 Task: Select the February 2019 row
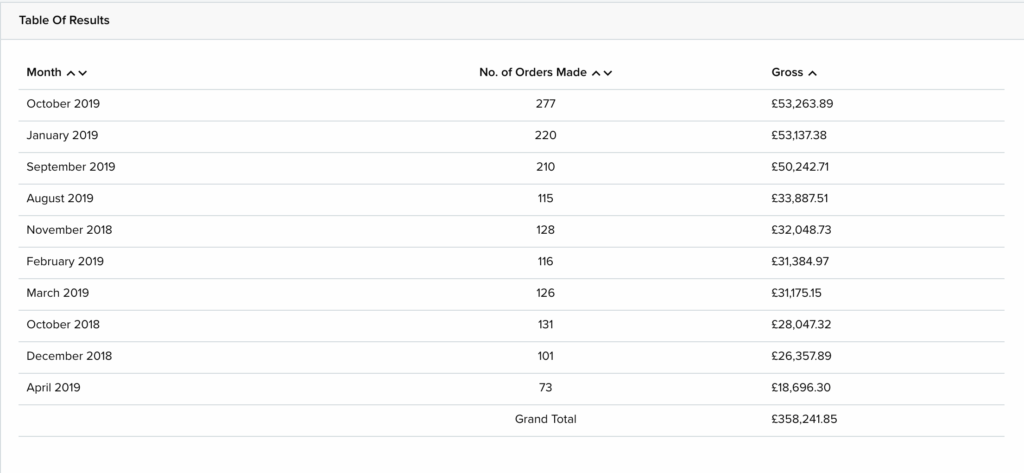[511, 262]
